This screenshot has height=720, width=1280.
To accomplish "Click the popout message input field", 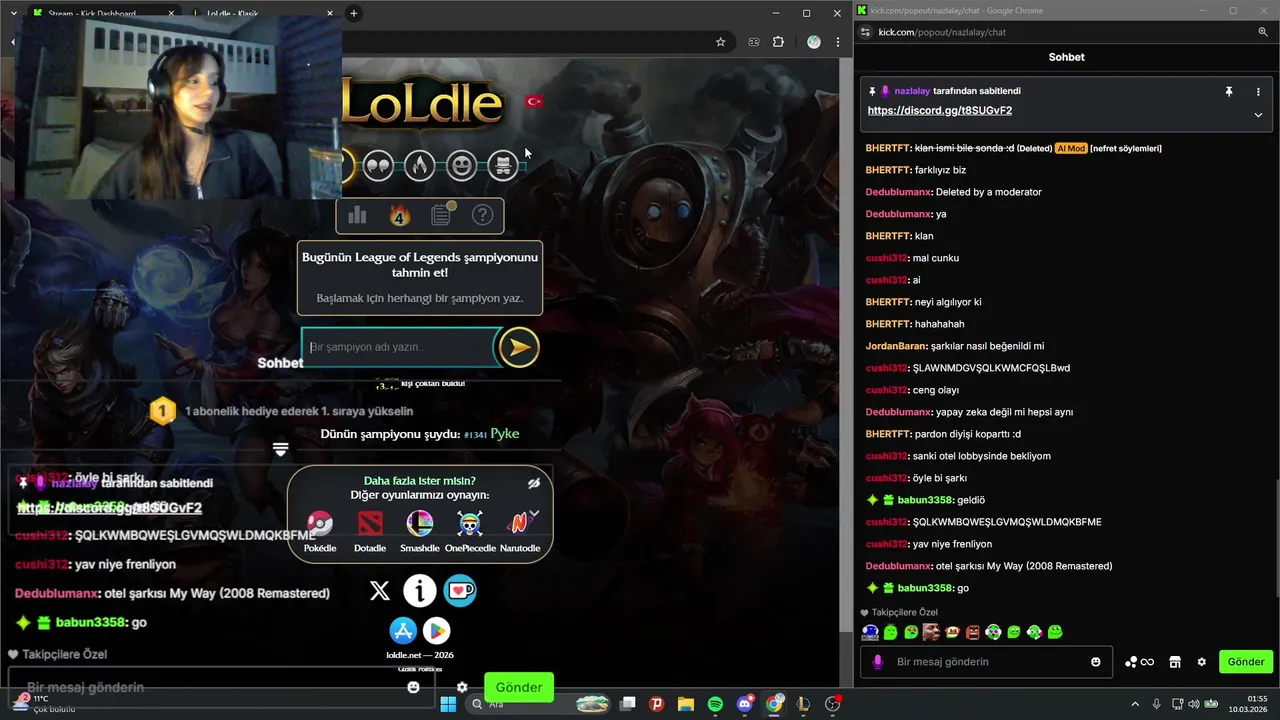I will click(987, 662).
